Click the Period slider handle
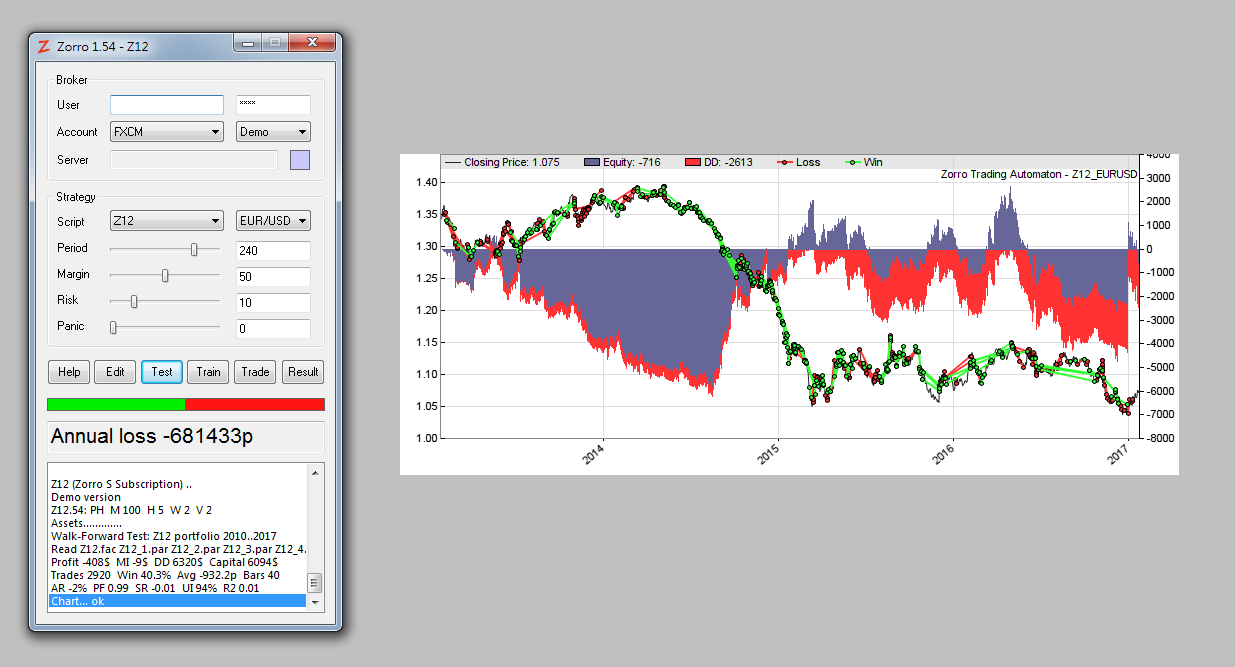This screenshot has width=1235, height=667. pos(194,249)
